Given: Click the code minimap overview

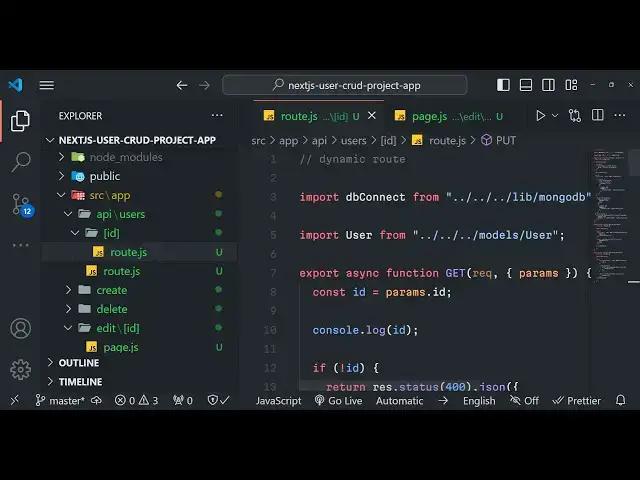Looking at the screenshot, I should pyautogui.click(x=609, y=216).
